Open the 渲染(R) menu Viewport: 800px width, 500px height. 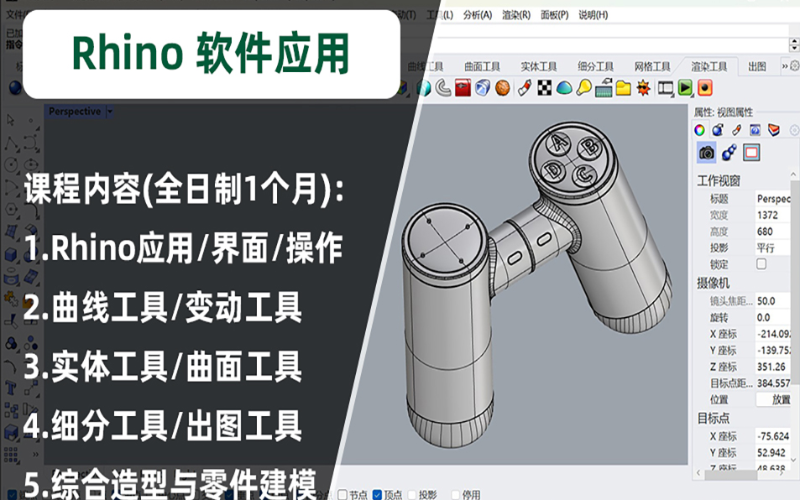(517, 15)
